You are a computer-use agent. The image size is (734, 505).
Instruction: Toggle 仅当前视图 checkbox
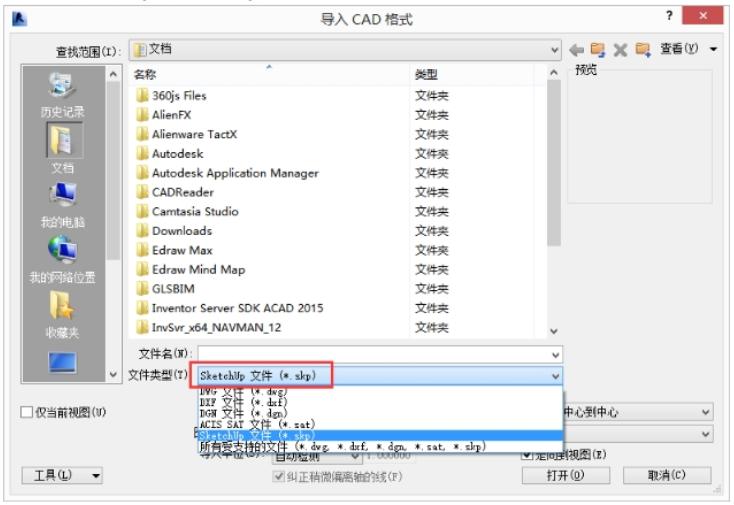[x=27, y=412]
